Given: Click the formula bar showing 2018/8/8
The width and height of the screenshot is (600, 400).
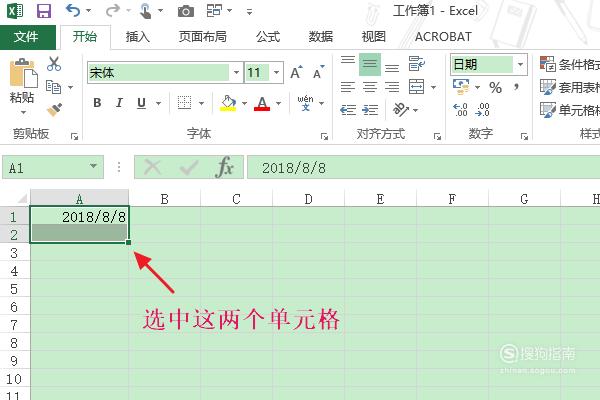Looking at the screenshot, I should coord(424,167).
